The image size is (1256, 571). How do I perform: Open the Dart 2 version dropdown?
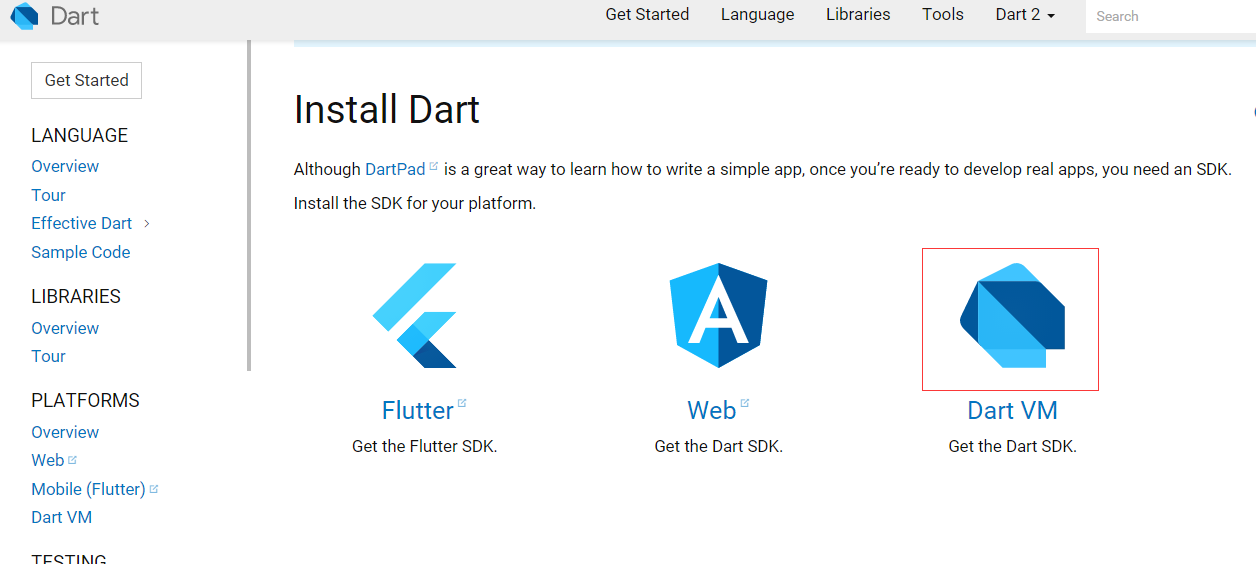(1025, 15)
